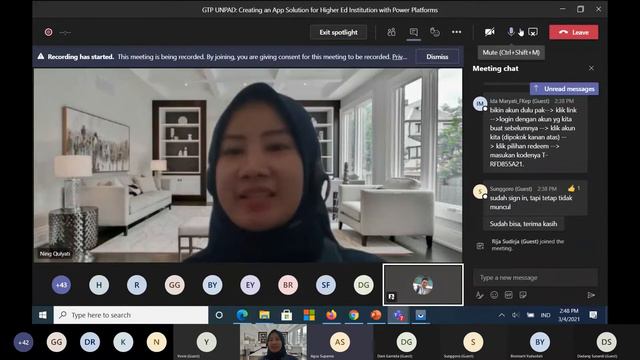Viewport: 640px width, 360px height.
Task: Open File Explorer from the taskbar
Action: point(264,315)
